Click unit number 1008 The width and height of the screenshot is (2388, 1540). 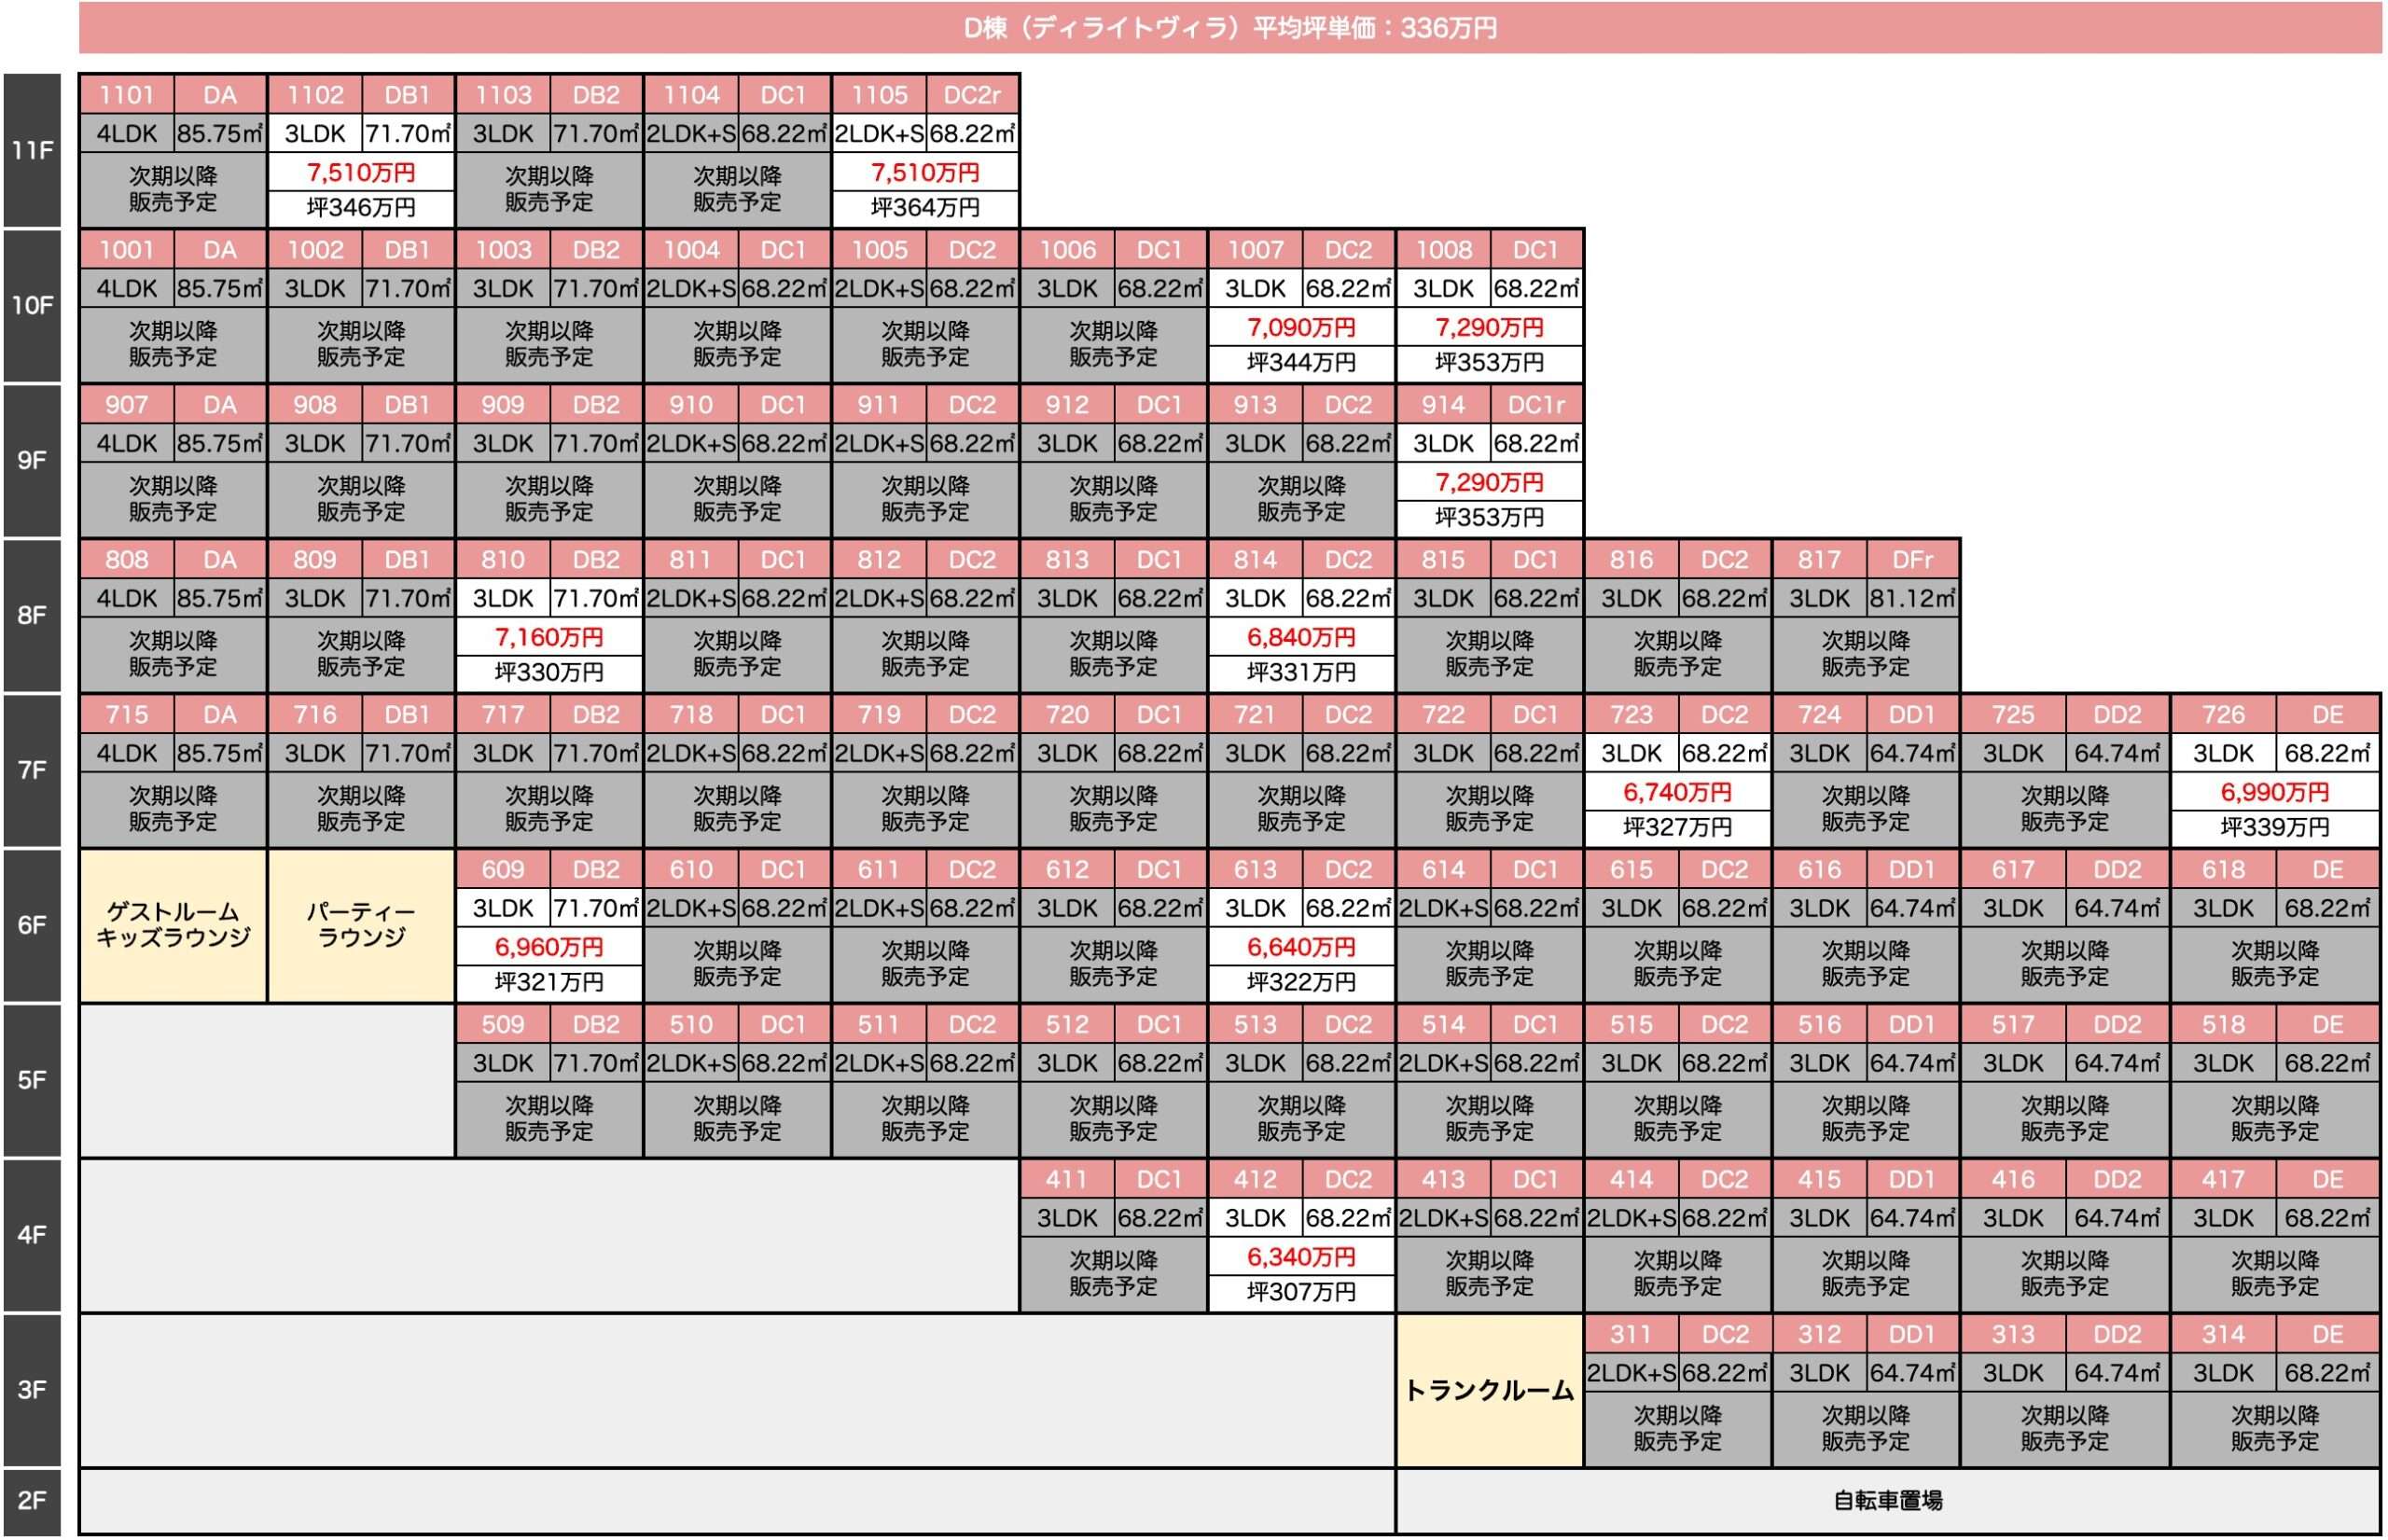(x=1443, y=250)
